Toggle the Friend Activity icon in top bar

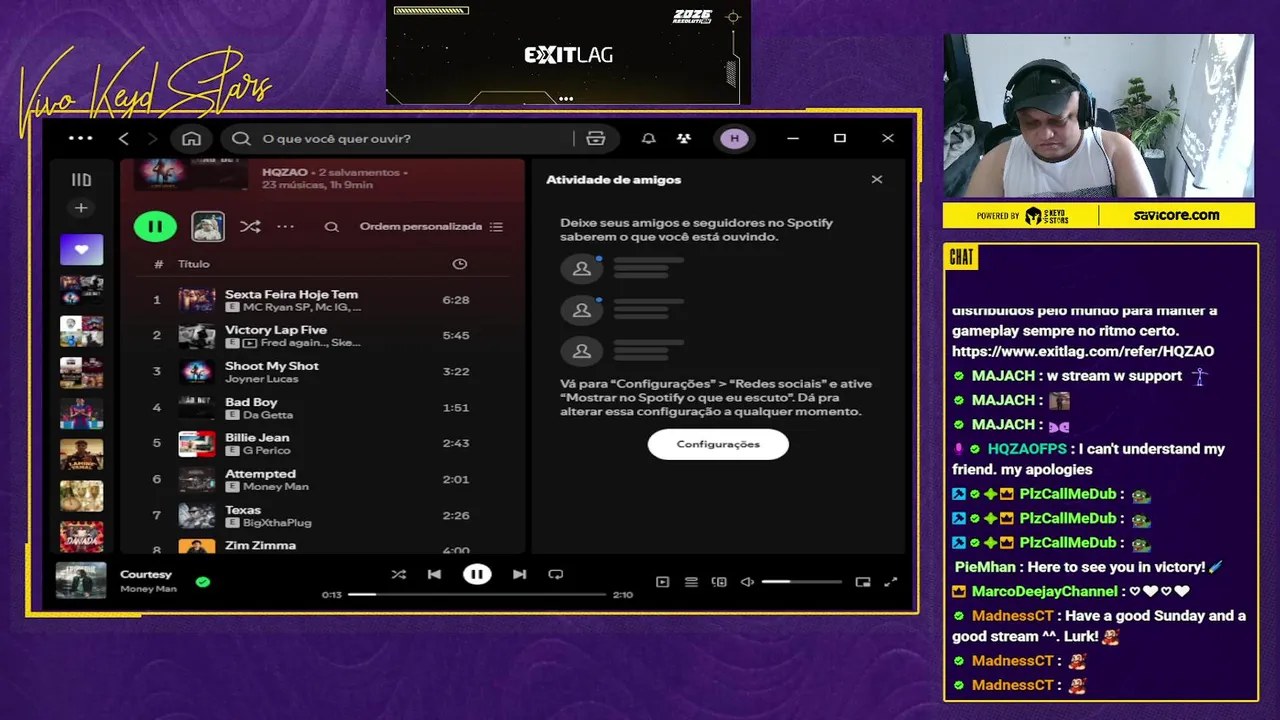[x=683, y=138]
